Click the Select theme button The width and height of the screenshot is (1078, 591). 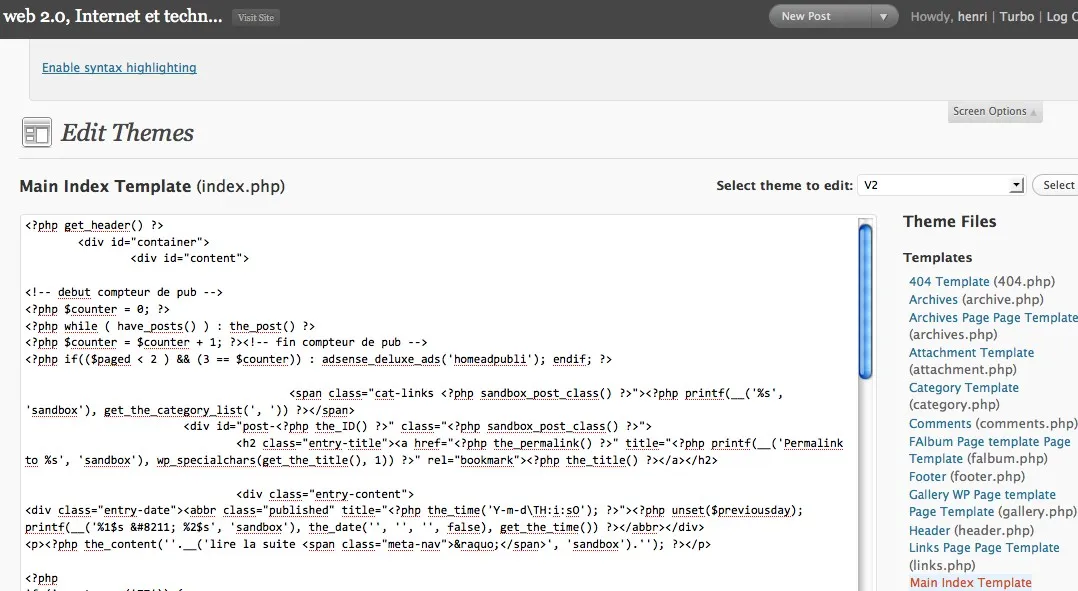(x=1057, y=185)
